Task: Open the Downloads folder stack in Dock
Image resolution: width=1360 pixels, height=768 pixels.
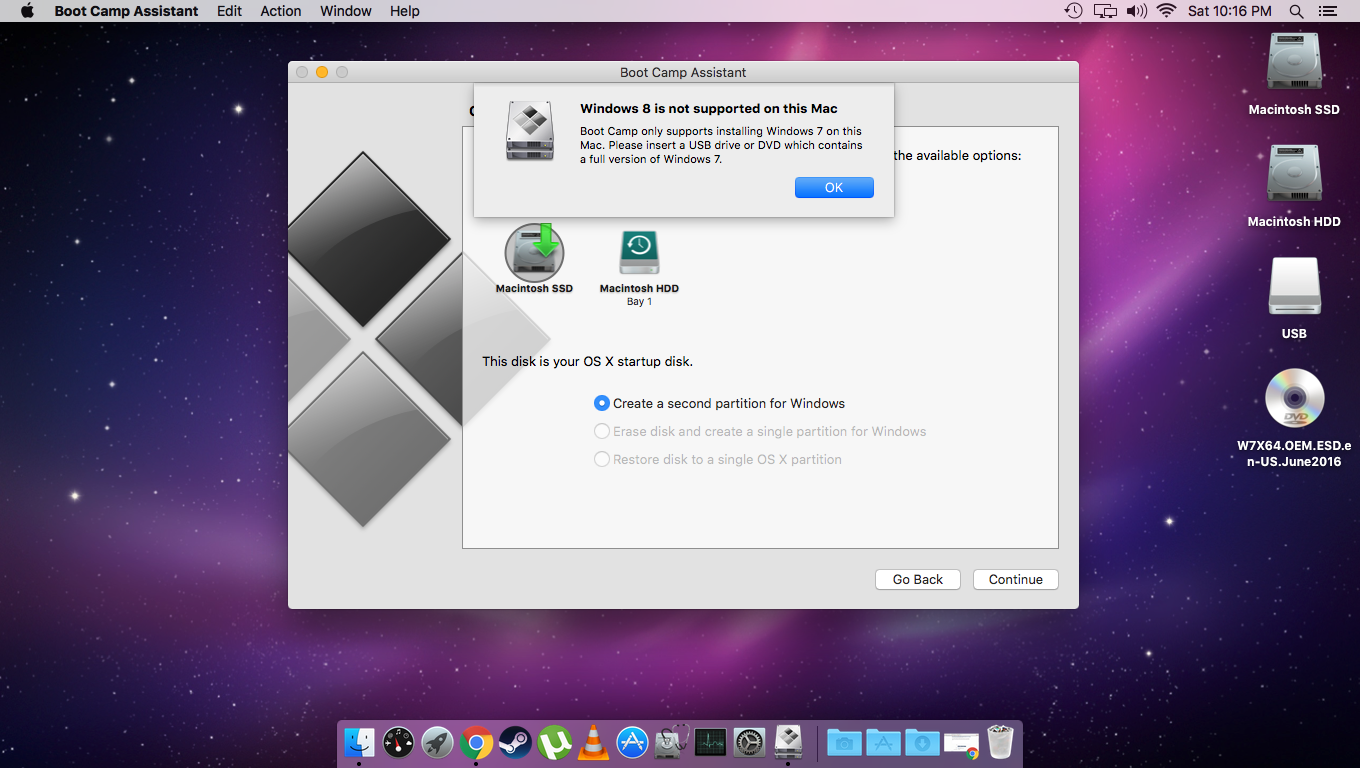Action: coord(922,742)
